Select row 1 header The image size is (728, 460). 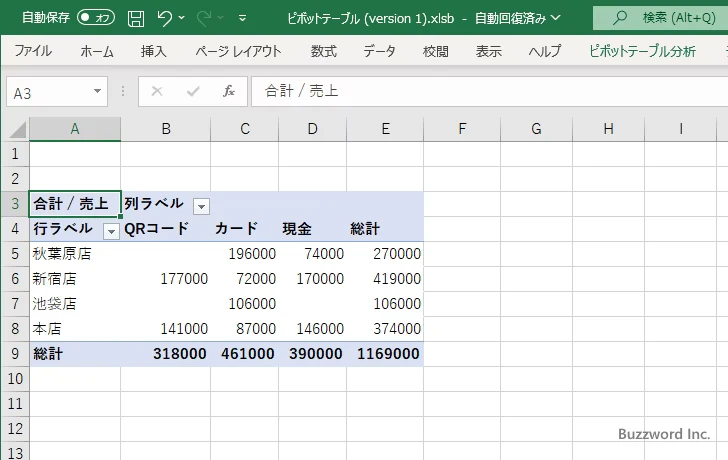pyautogui.click(x=15, y=154)
